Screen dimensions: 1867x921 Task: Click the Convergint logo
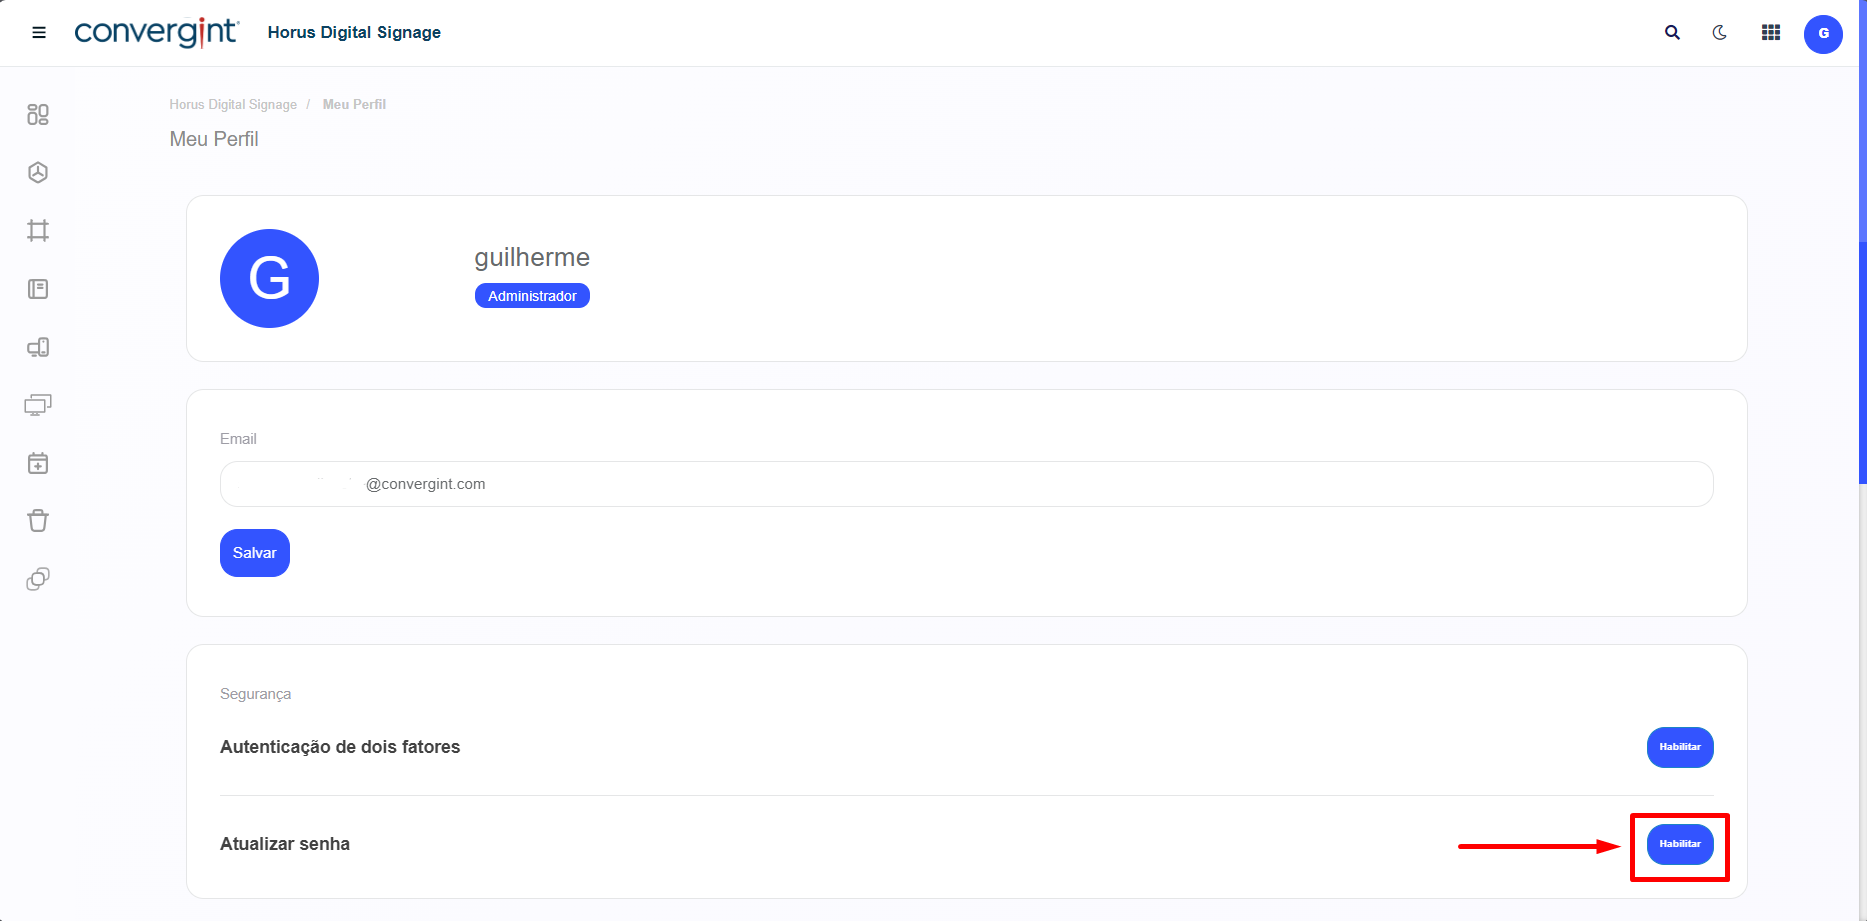tap(157, 33)
